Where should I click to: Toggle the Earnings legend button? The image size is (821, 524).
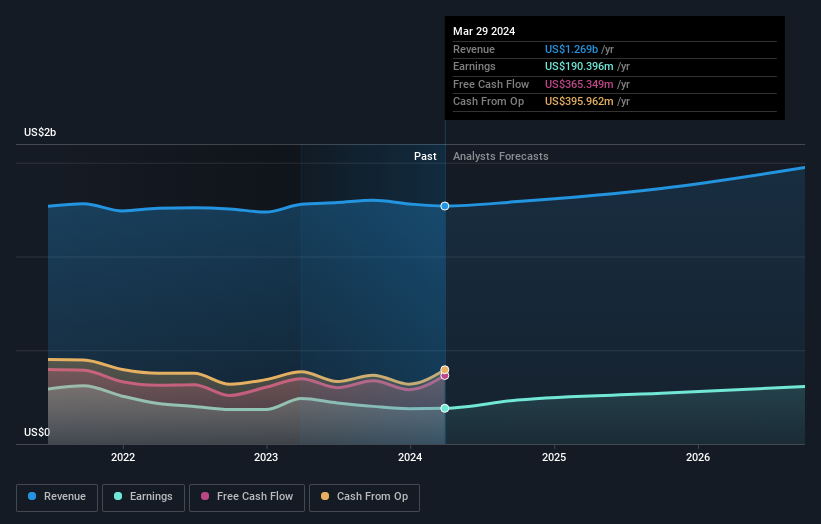coord(143,497)
